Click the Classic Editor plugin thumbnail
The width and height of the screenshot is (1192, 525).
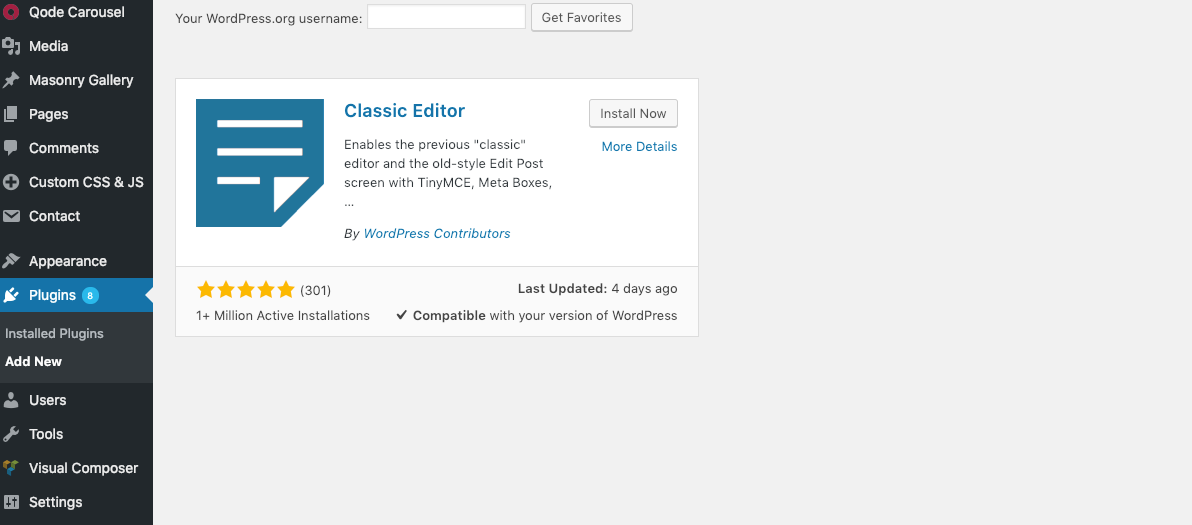coord(260,163)
